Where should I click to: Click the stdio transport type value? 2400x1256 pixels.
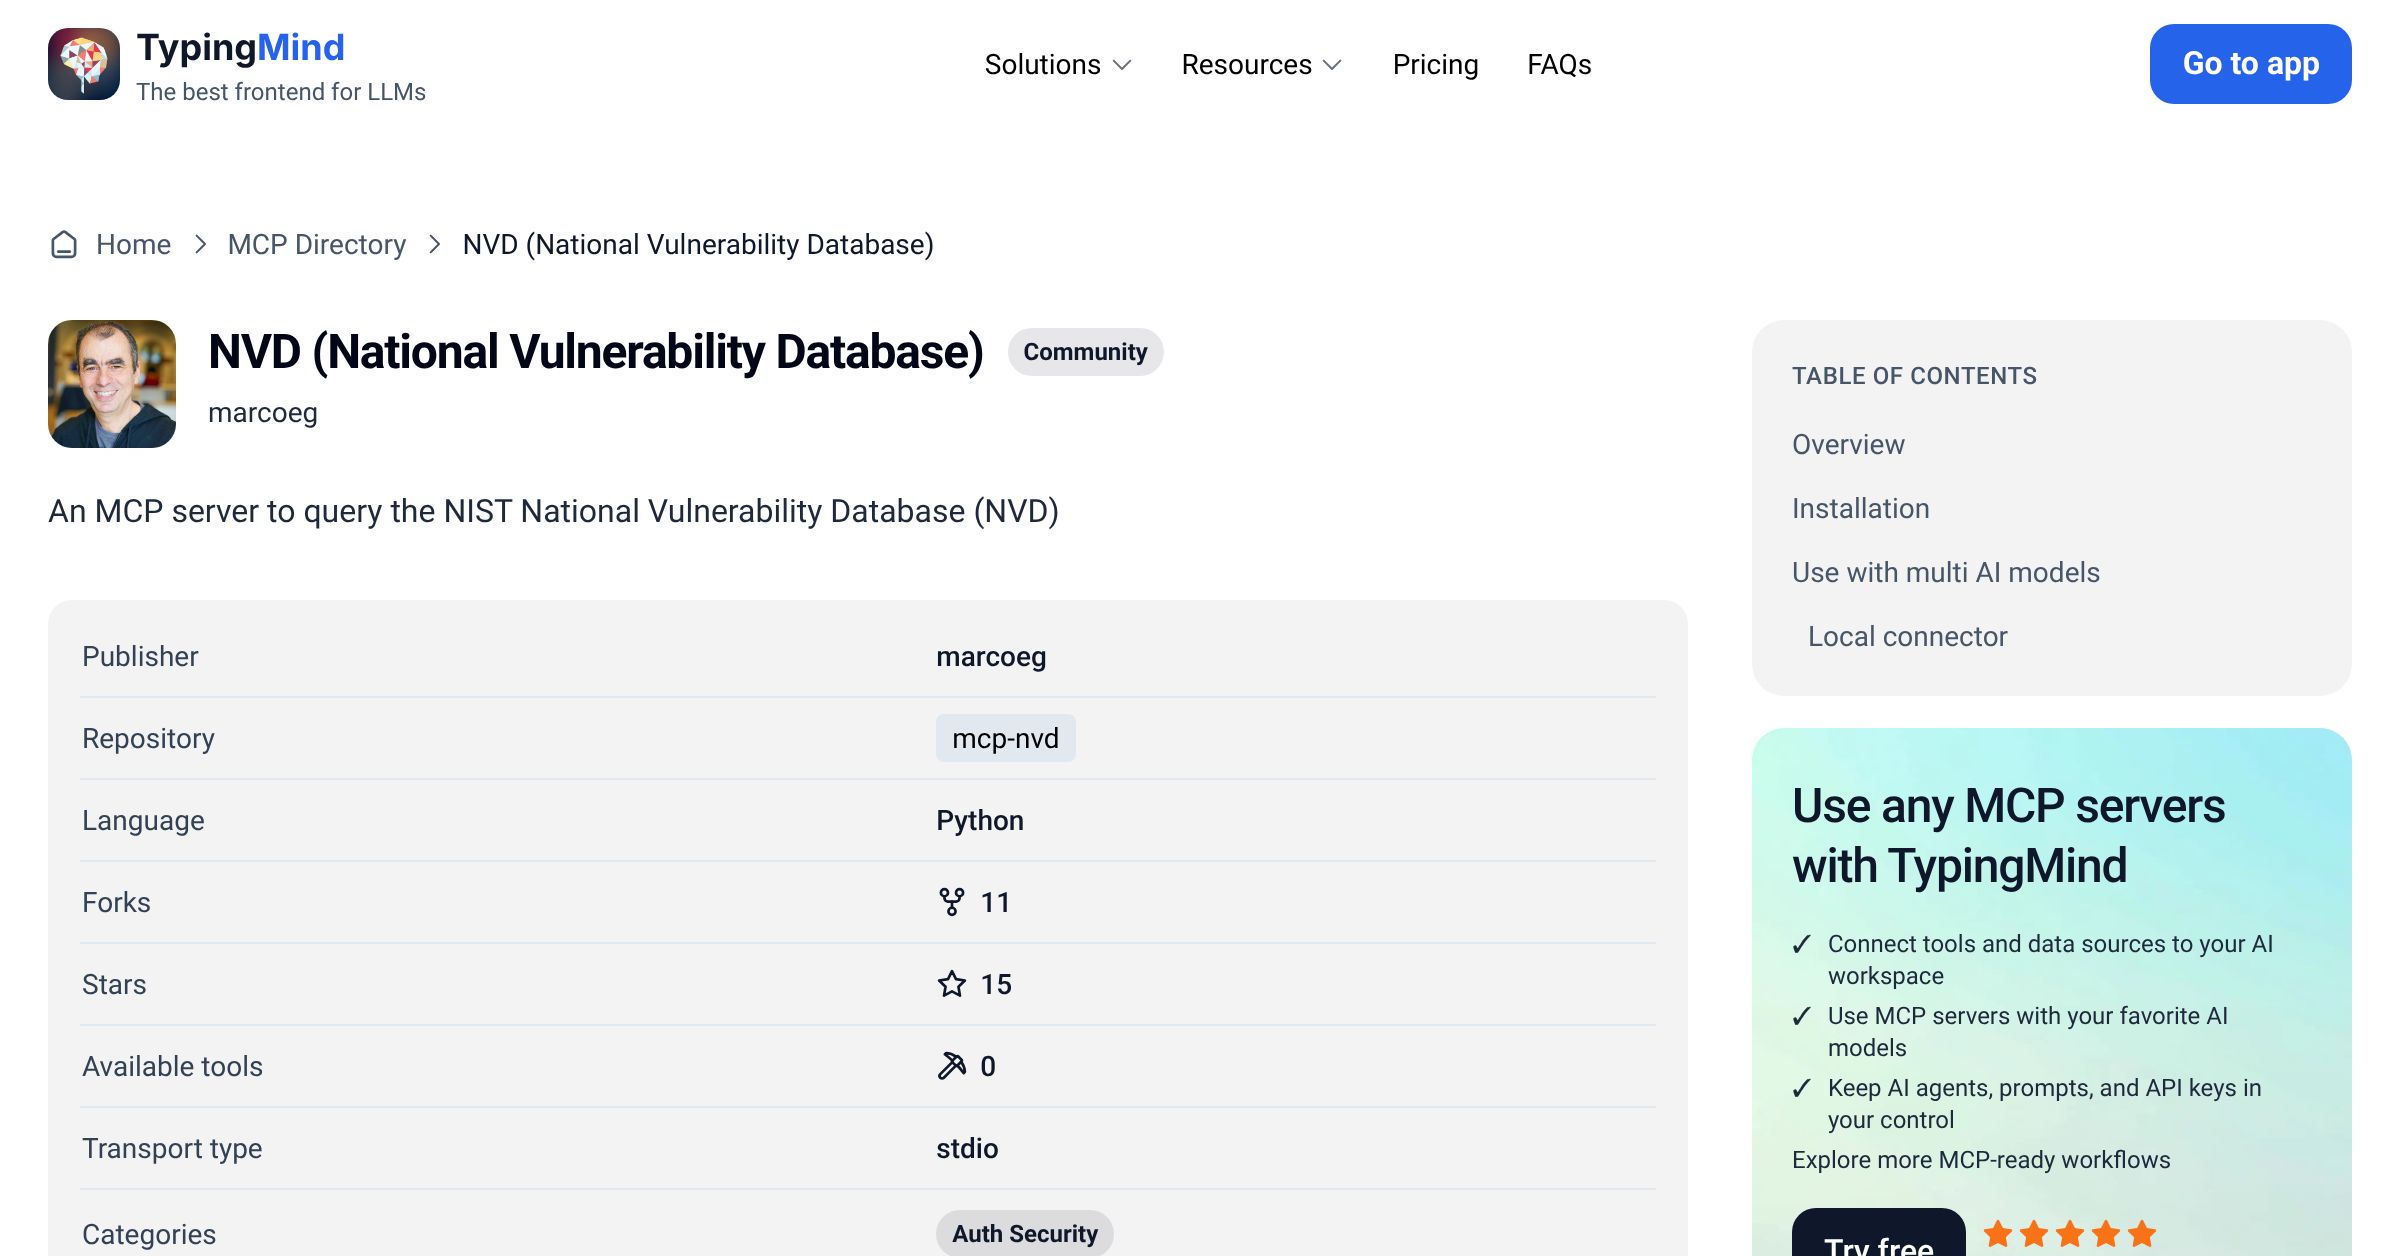tap(967, 1148)
